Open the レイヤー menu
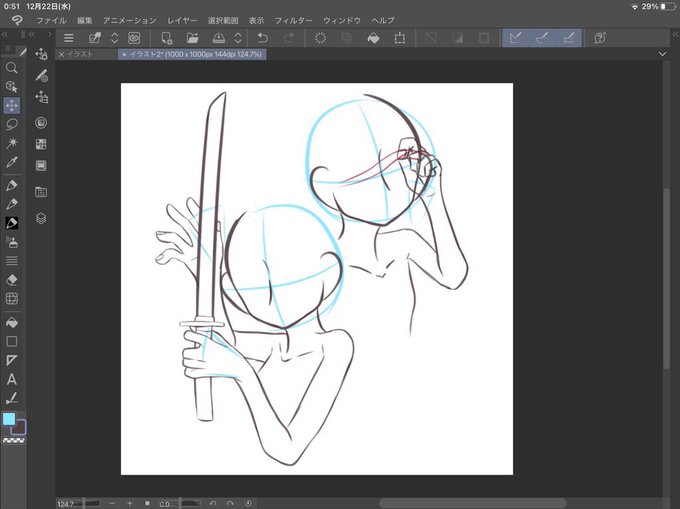Viewport: 680px width, 509px height. click(182, 20)
